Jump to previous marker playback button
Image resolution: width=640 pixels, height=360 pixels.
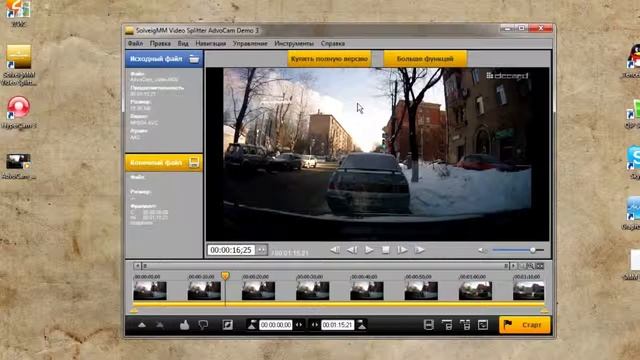[335, 250]
